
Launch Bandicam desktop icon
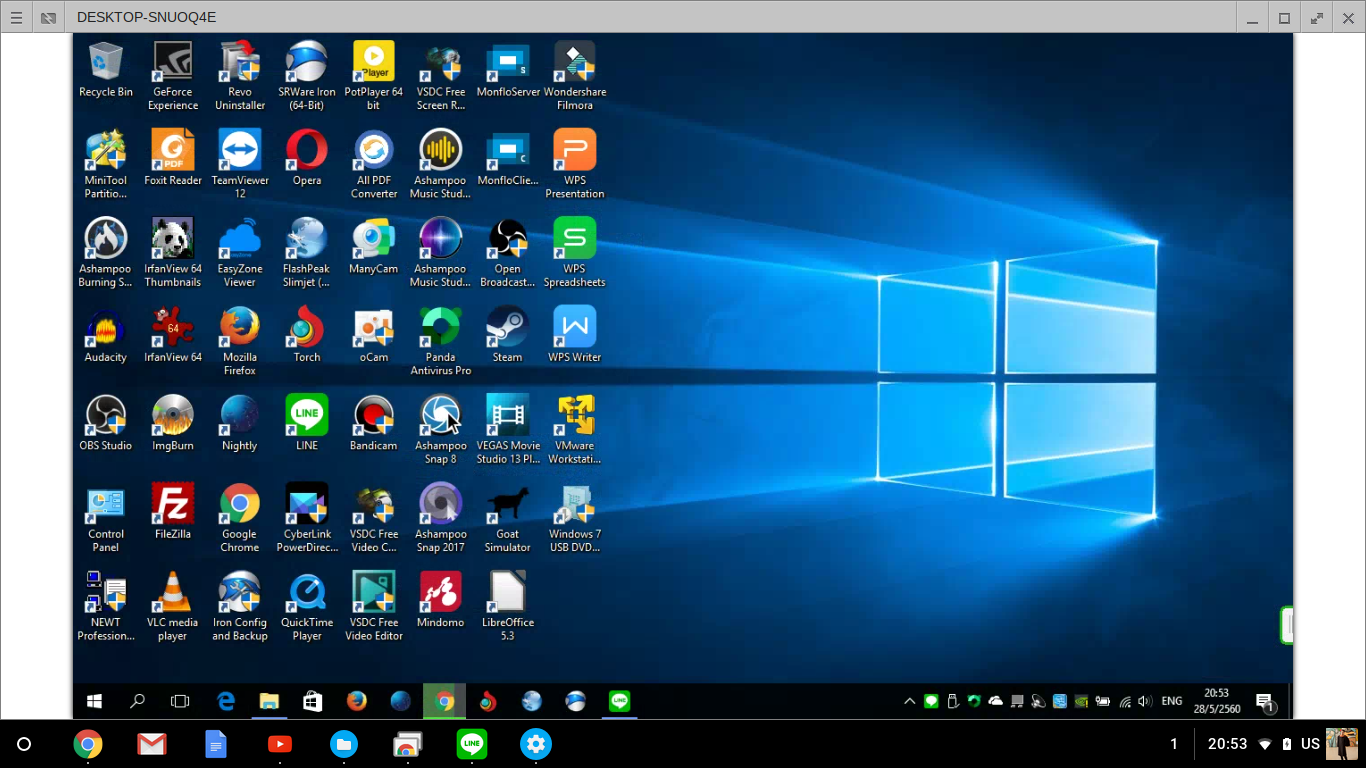(x=374, y=423)
